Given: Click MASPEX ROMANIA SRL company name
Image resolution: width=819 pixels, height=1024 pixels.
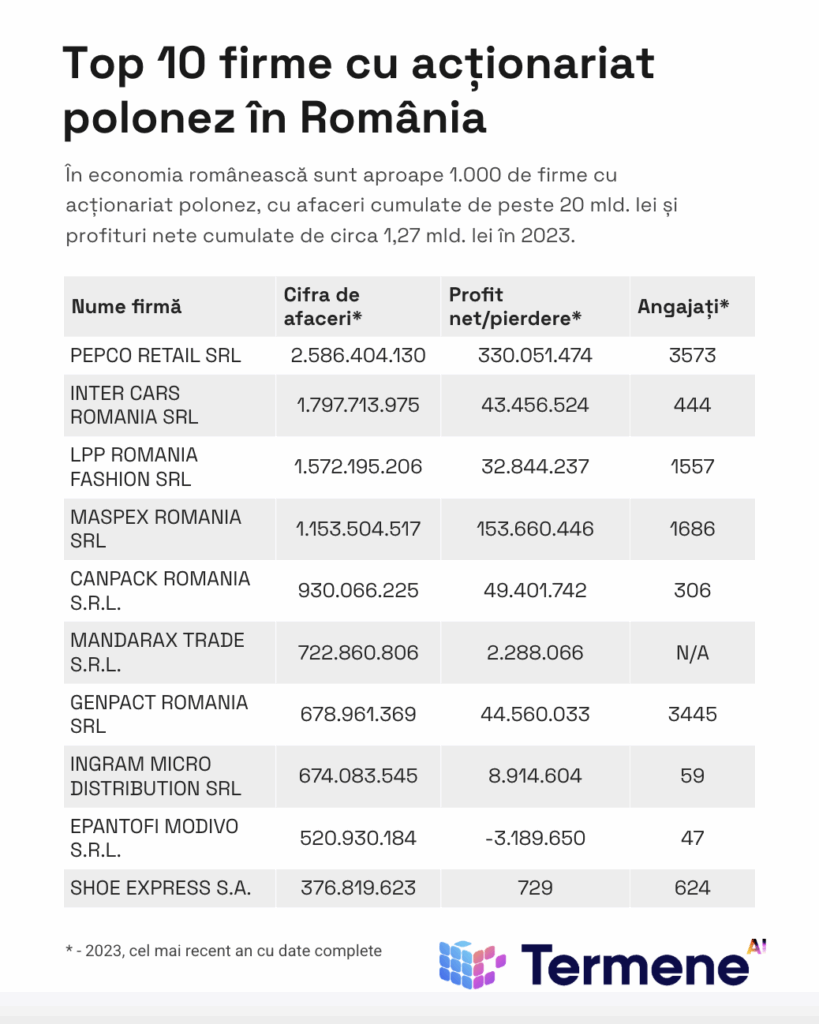Looking at the screenshot, I should pos(155,529).
